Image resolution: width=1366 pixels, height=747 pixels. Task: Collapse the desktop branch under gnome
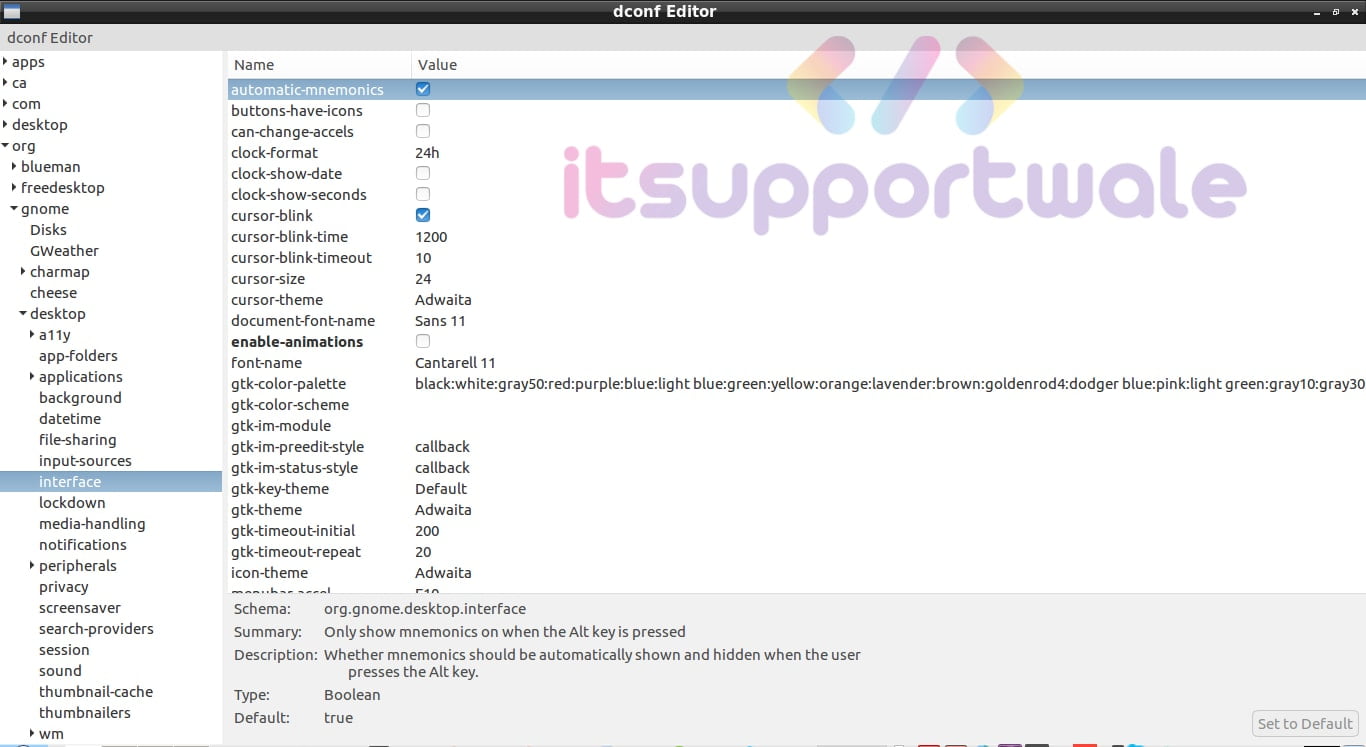(21, 313)
